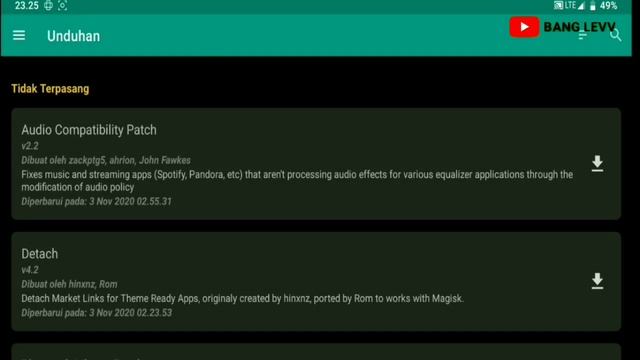Click the red YouTube play logo
Viewport: 640px width, 360px height.
pyautogui.click(x=524, y=27)
